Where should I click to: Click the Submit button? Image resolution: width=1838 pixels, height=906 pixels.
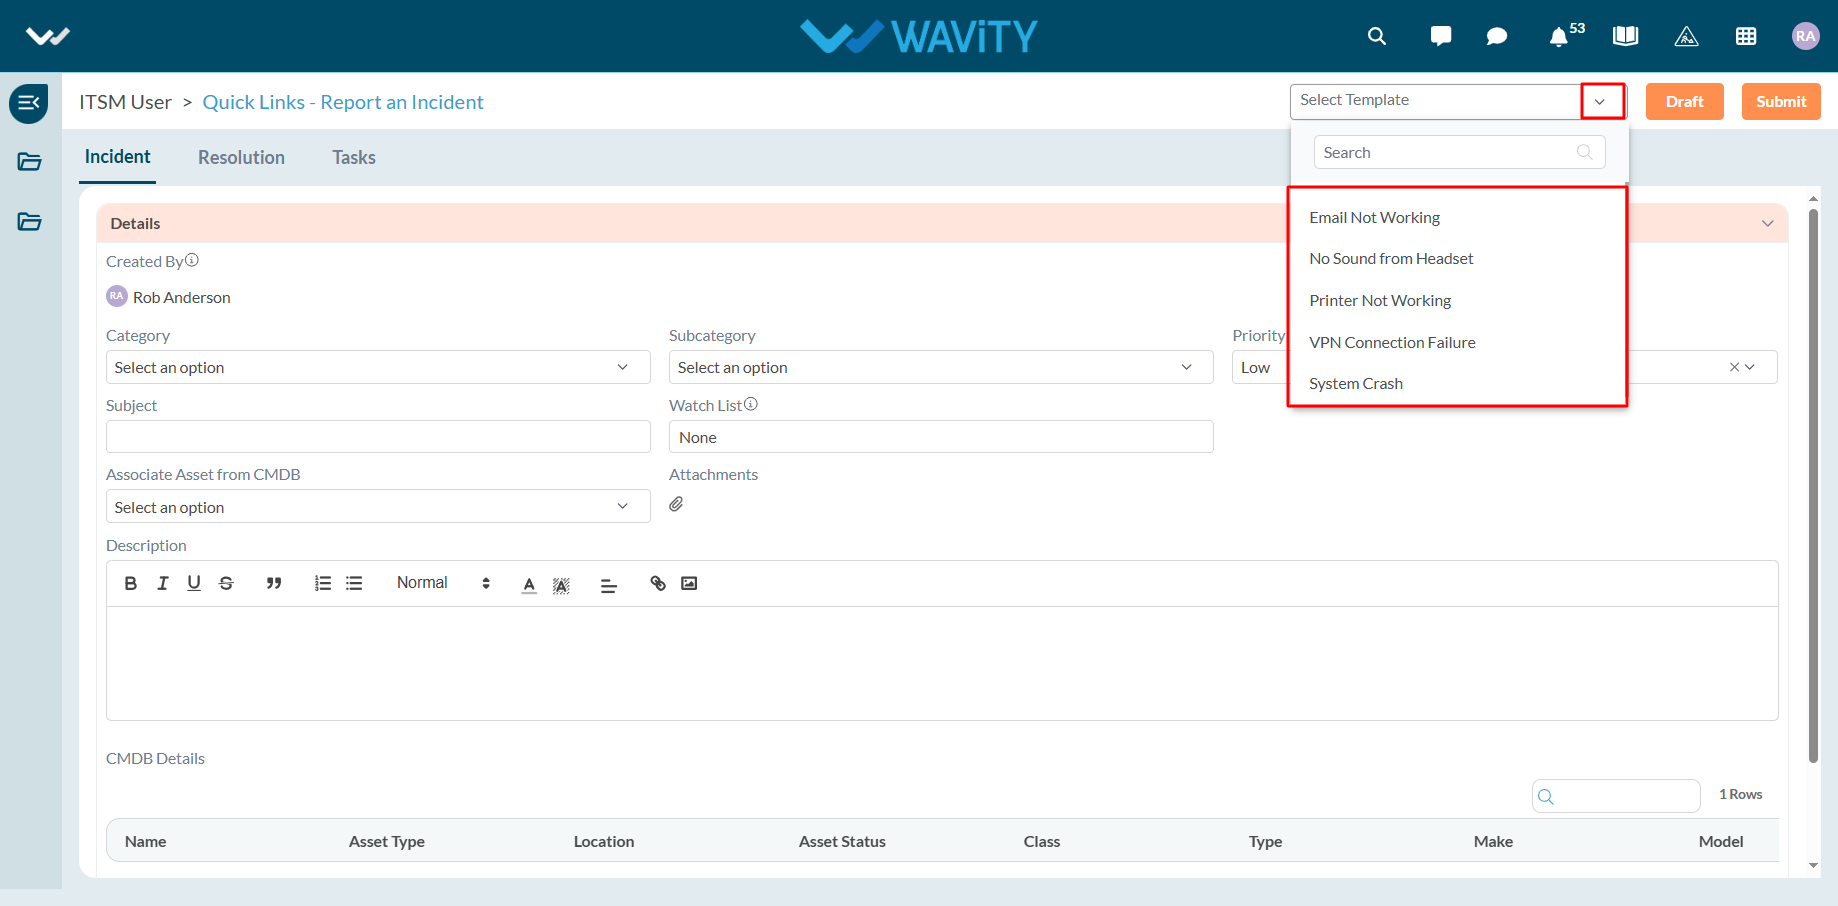click(x=1781, y=101)
